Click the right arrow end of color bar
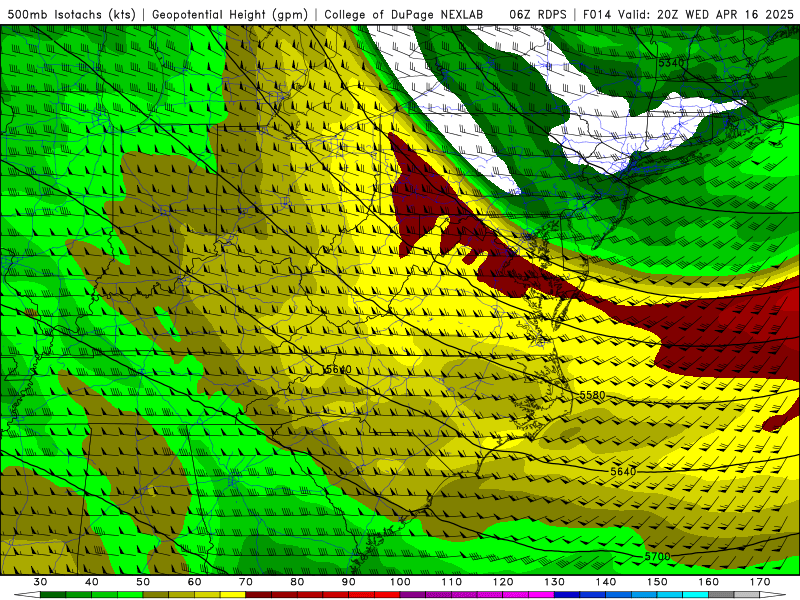This screenshot has width=800, height=600. click(x=772, y=594)
